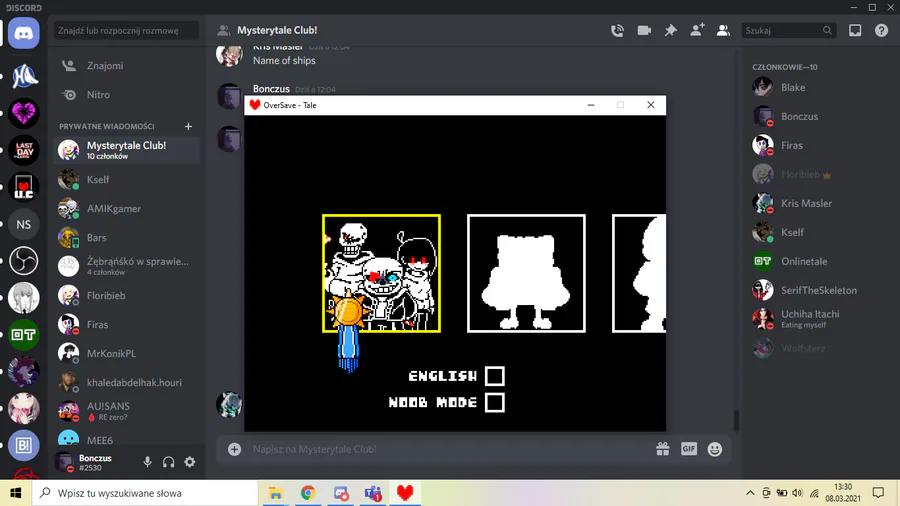Image resolution: width=900 pixels, height=506 pixels.
Task: Start a video call
Action: point(644,30)
